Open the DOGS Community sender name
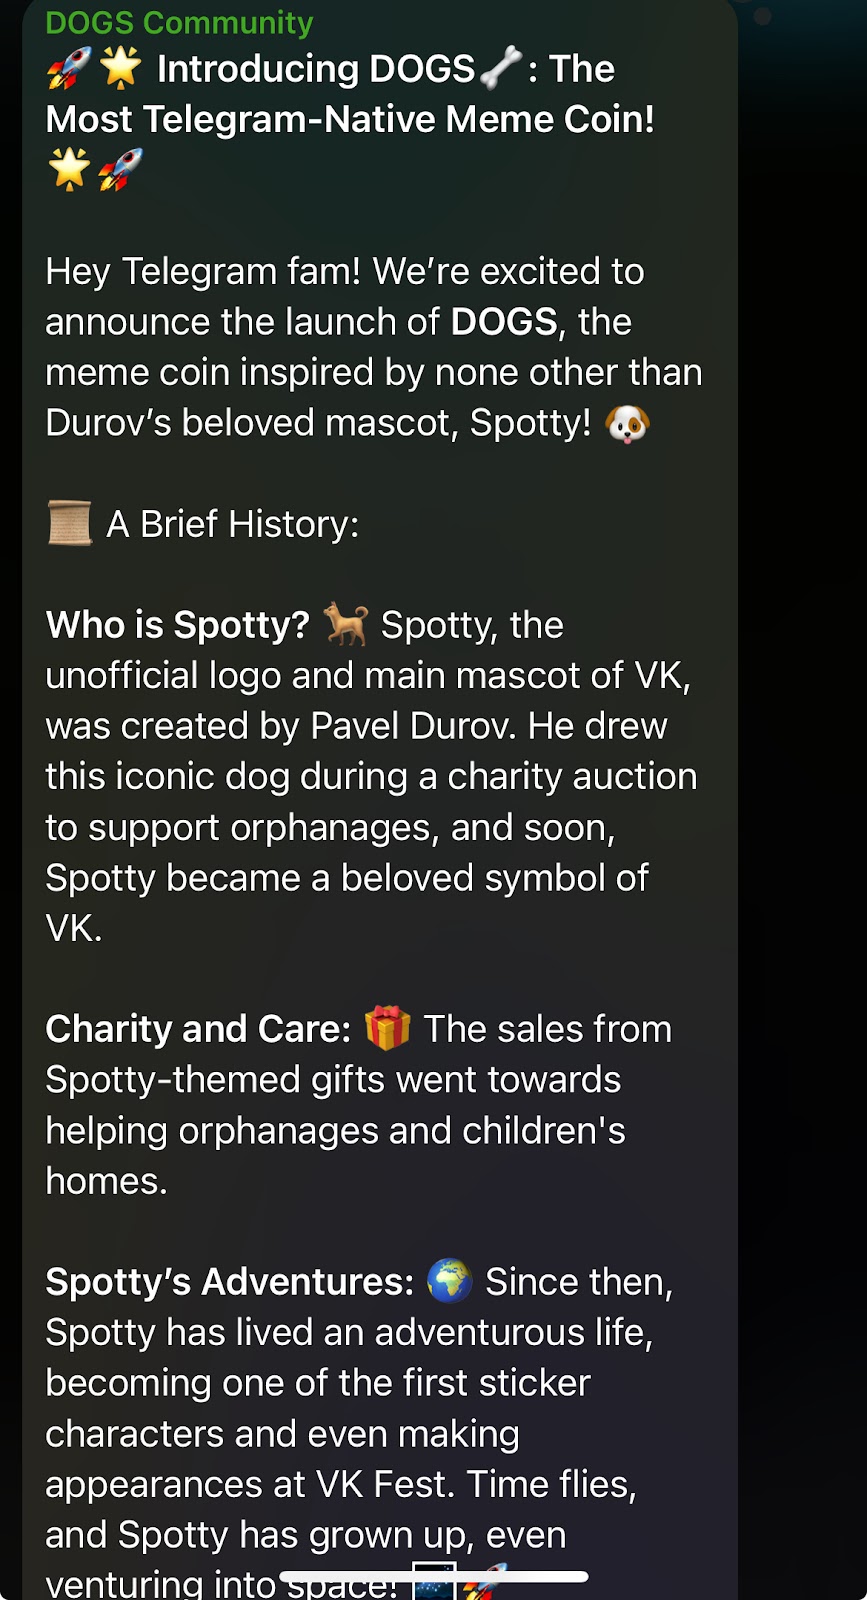867x1600 pixels. point(179,22)
